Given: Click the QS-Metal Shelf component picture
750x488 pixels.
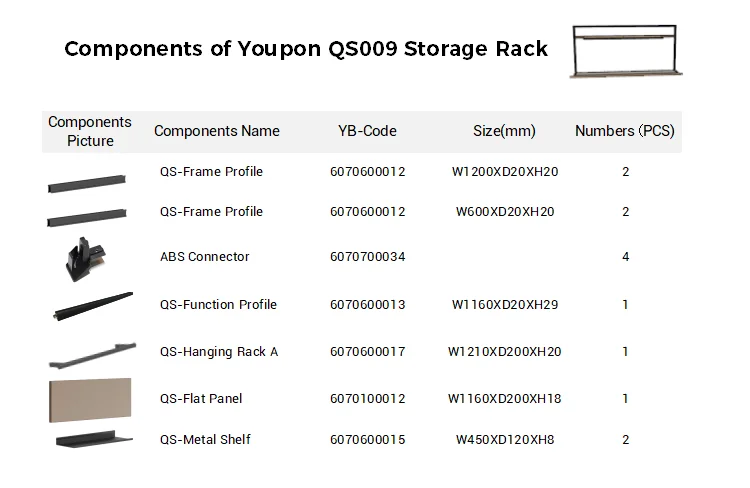Looking at the screenshot, I should click(91, 440).
